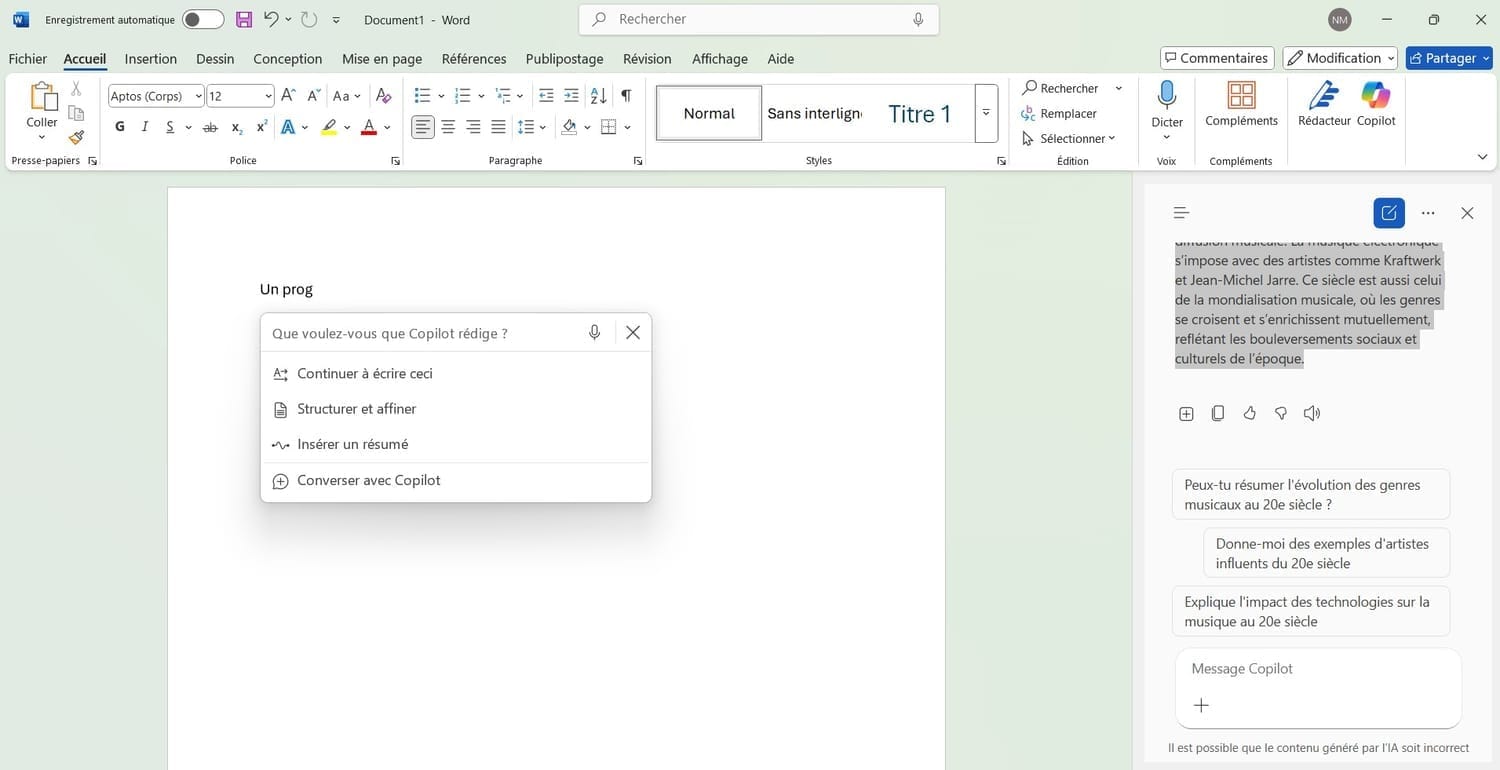Click the font color red swatch
1500x770 pixels.
[x=368, y=127]
